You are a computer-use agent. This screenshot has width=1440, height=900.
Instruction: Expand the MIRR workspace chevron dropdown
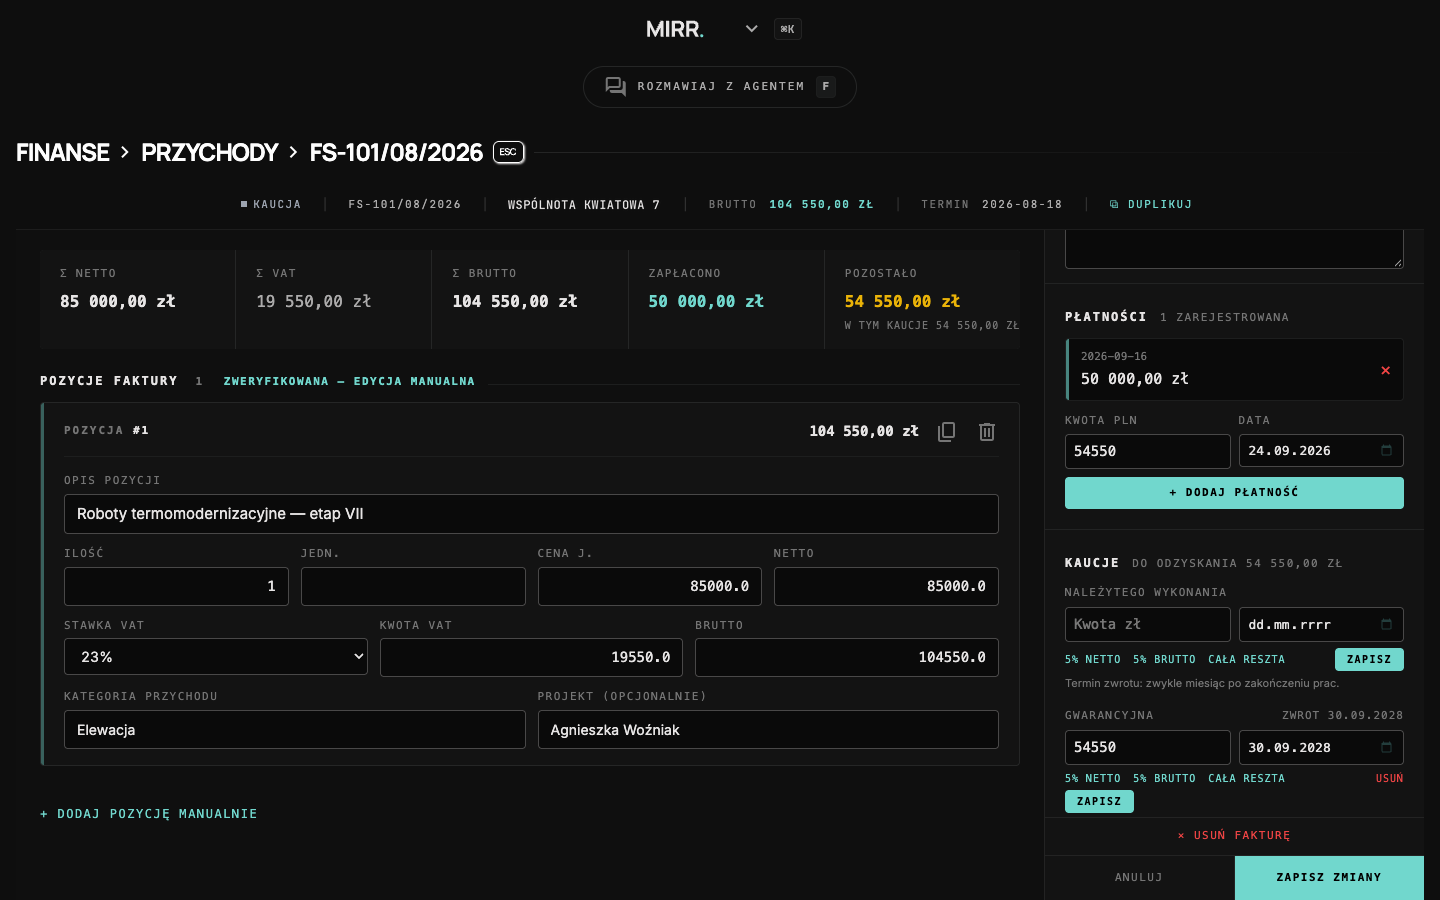coord(752,29)
